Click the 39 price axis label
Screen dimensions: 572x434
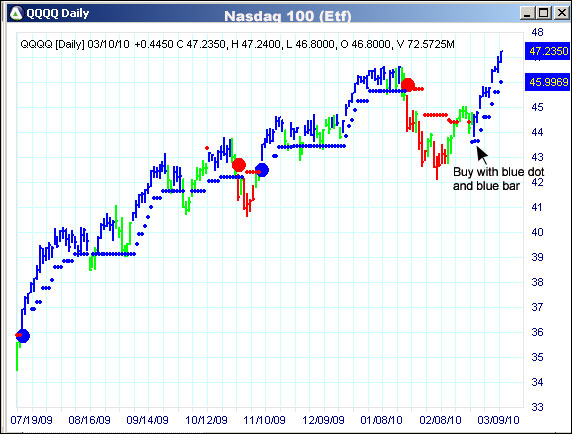537,257
